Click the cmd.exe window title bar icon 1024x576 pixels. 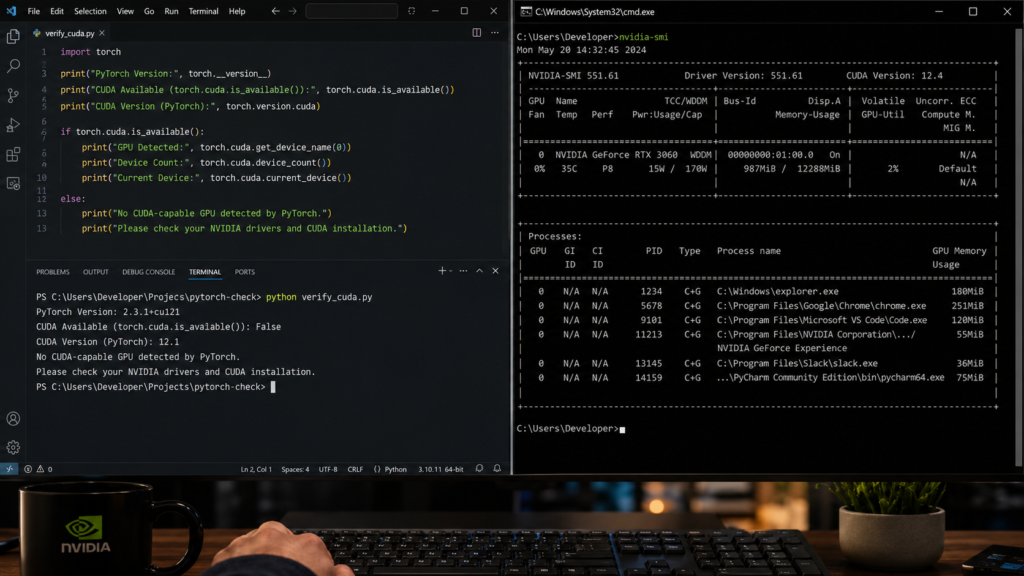coord(526,12)
